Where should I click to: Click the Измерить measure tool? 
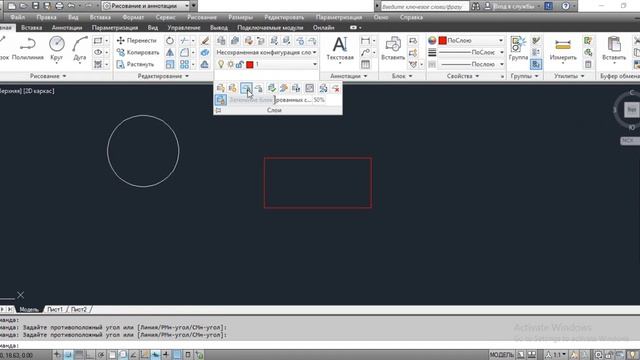pyautogui.click(x=562, y=49)
